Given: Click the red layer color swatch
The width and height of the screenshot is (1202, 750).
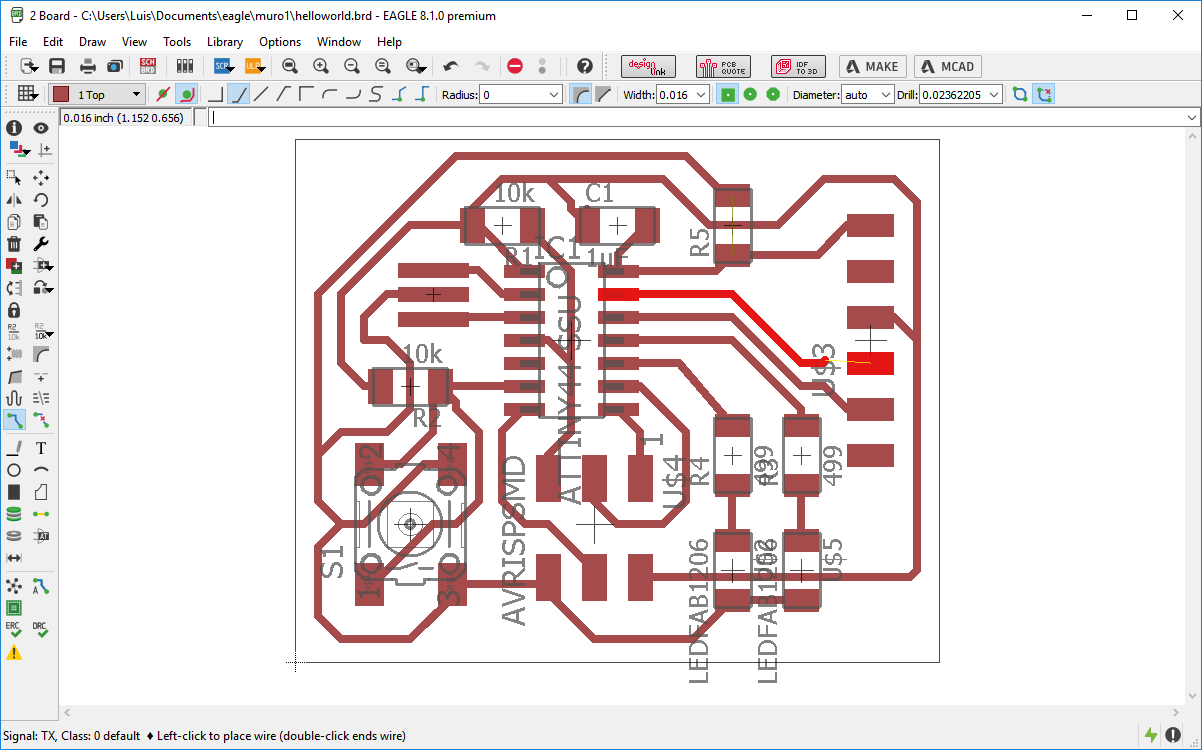Looking at the screenshot, I should (61, 94).
